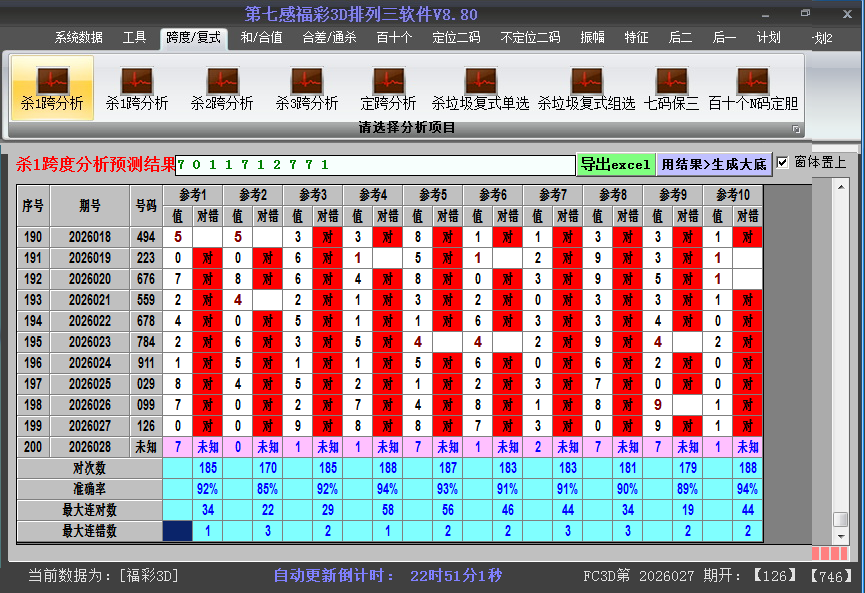Screen dimensions: 865x593
Task: Select the 杀2跨分析 analysis tool
Action: point(222,85)
